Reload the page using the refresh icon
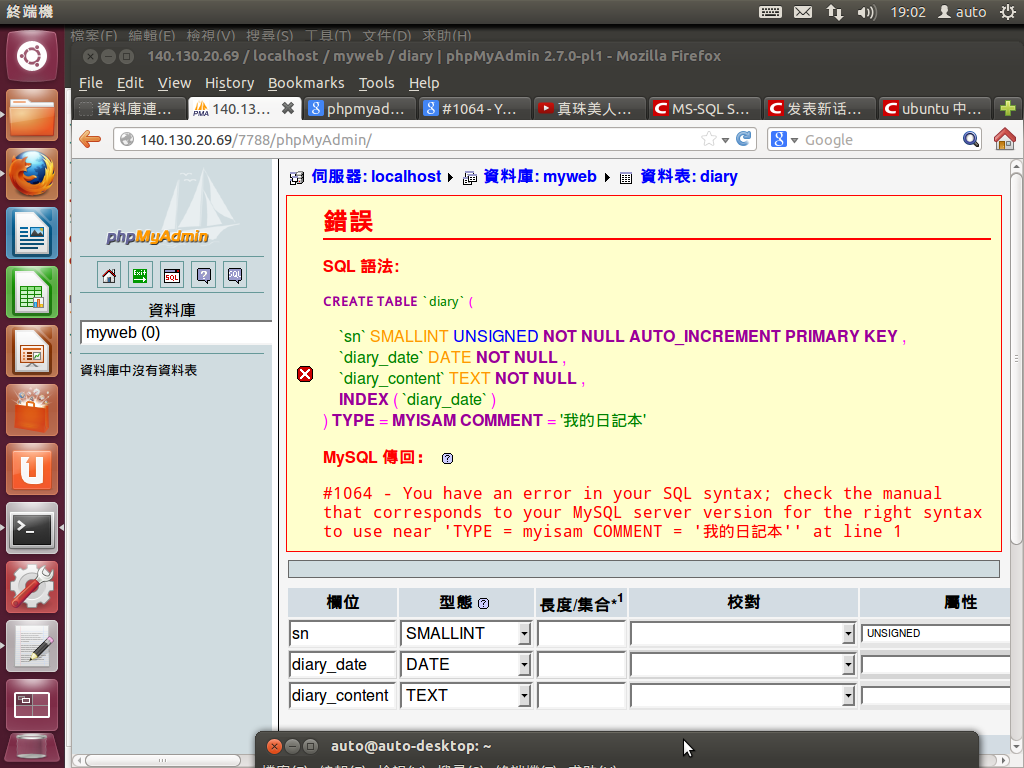The width and height of the screenshot is (1024, 768). [743, 139]
